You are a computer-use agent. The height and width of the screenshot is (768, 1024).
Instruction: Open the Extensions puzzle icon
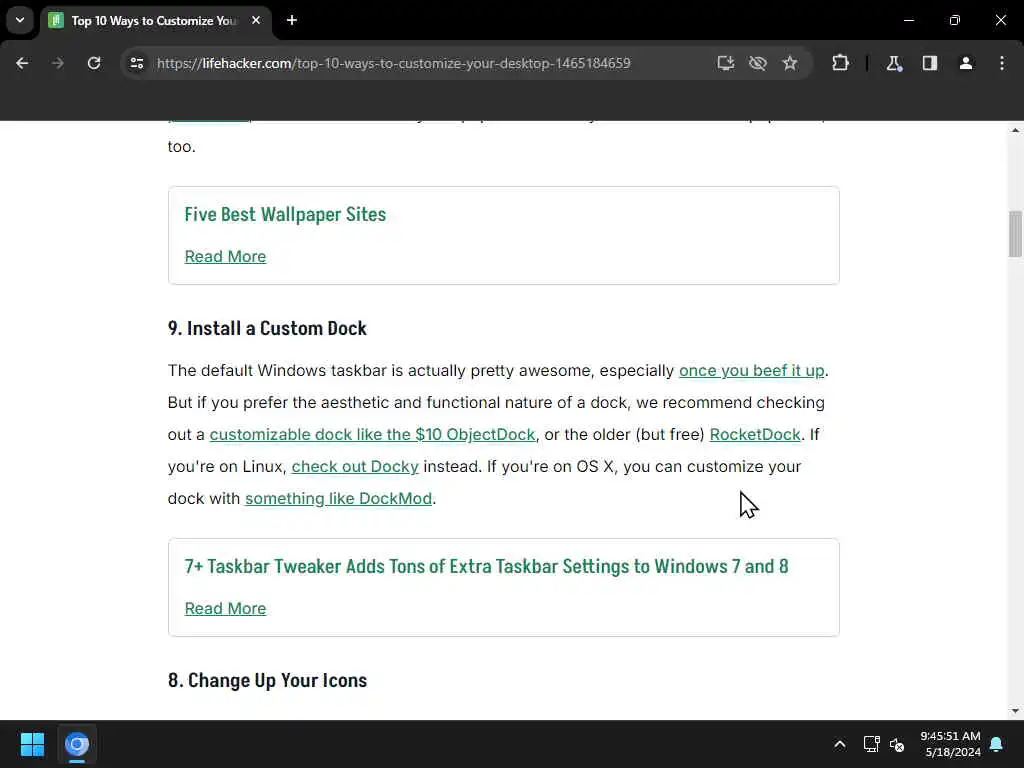tap(840, 63)
